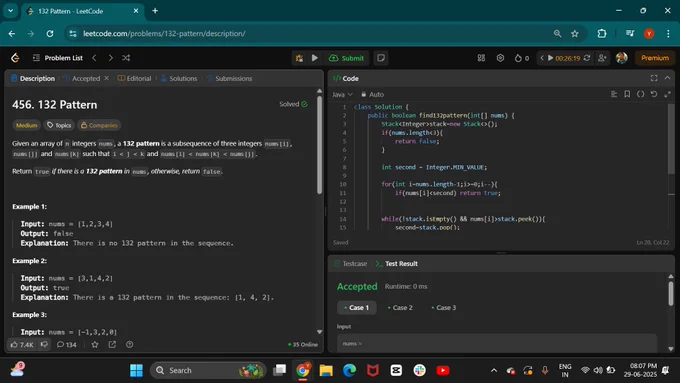The image size is (680, 383).
Task: Open the notes icon beside Submit
Action: (x=381, y=58)
